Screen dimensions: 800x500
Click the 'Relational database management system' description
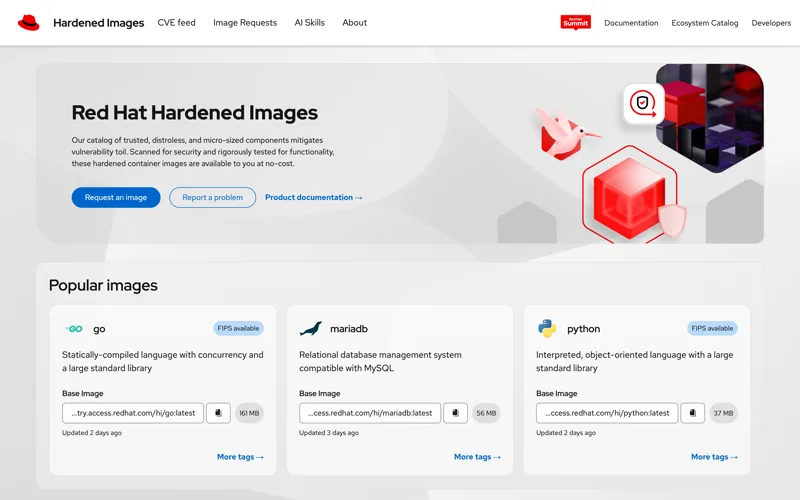tap(380, 361)
